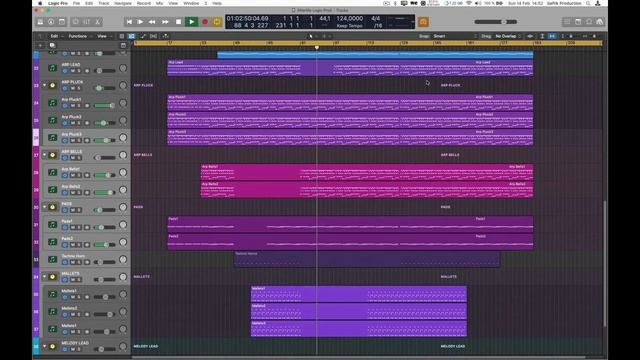Screen dimensions: 640x360
Task: Click the Mallets1 track instrument icon
Action: [52, 294]
